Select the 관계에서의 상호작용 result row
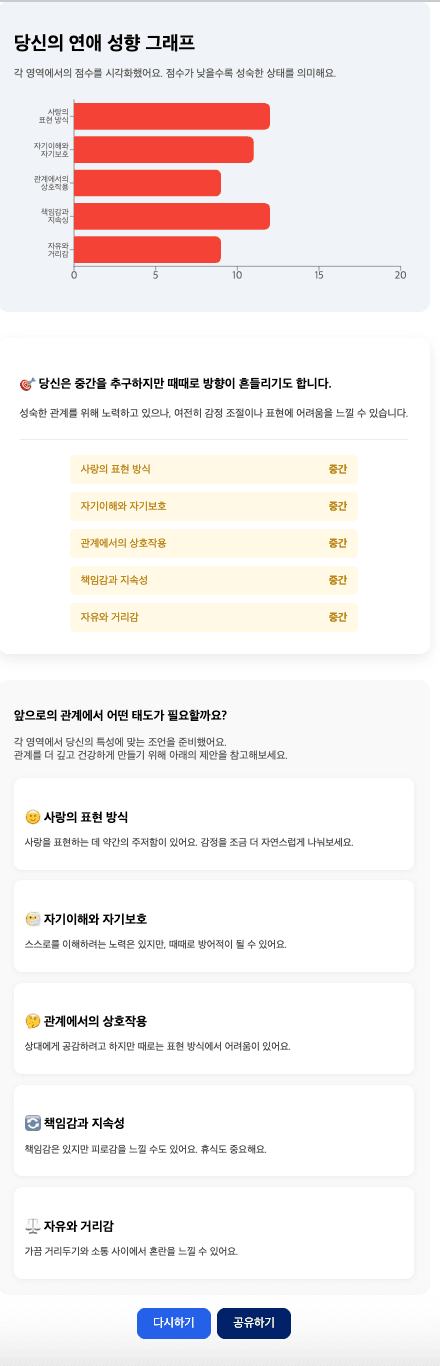 tap(214, 543)
